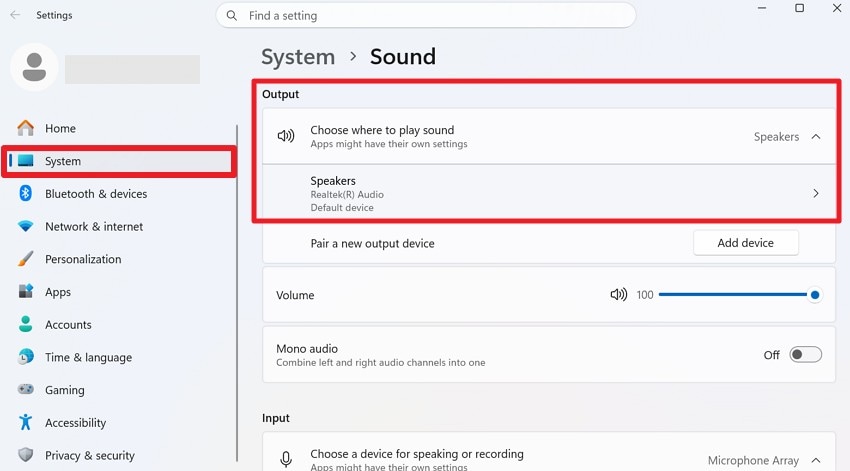Select the Speakers Realtek(R) Audio device row
The width and height of the screenshot is (850, 471).
click(549, 193)
